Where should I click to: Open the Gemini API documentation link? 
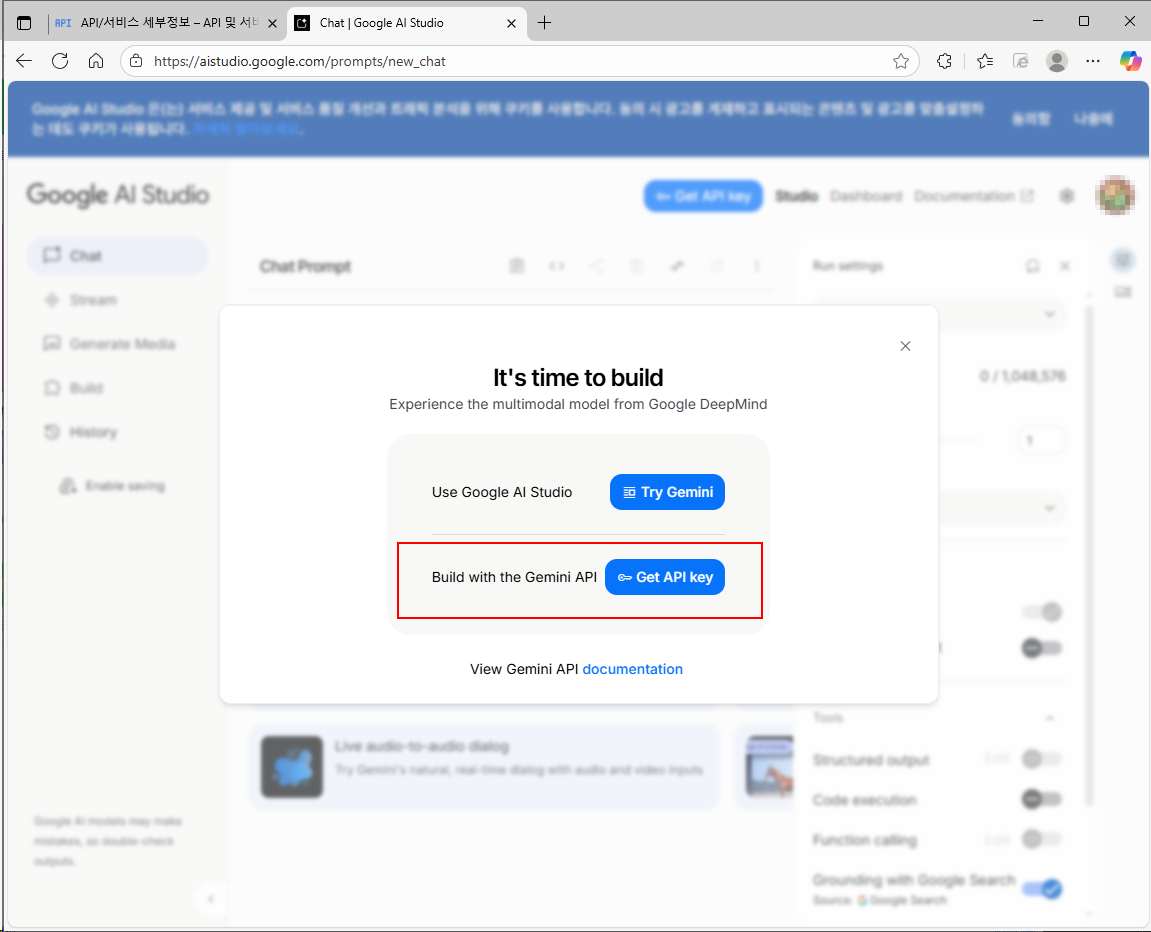(632, 669)
